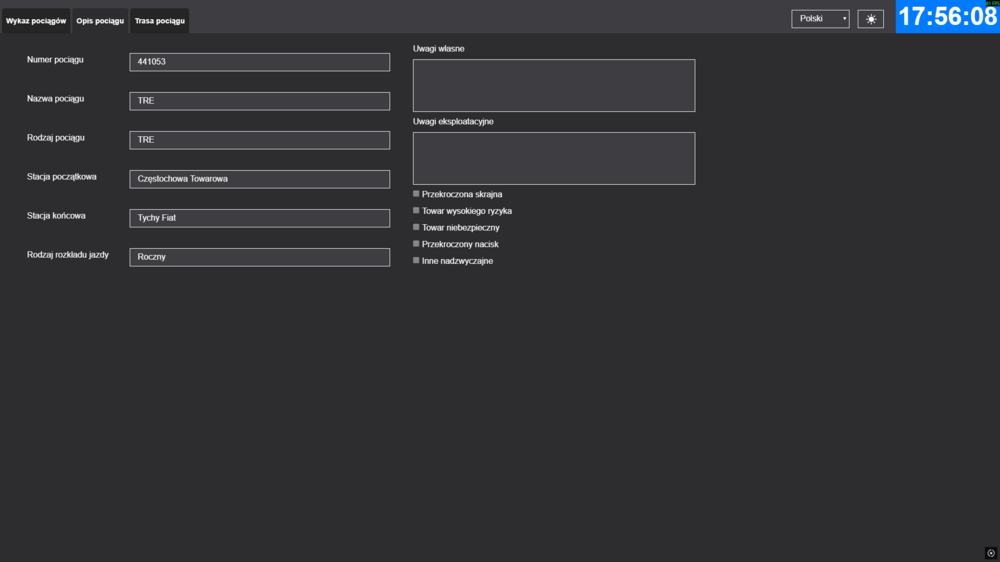This screenshot has height=562, width=1000.
Task: Click the Rodzaj rozkładu jazdy field Roczny
Action: [259, 257]
